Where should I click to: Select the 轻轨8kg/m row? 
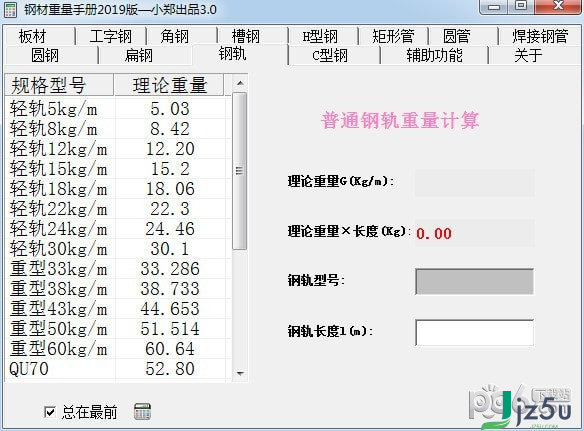[x=117, y=129]
